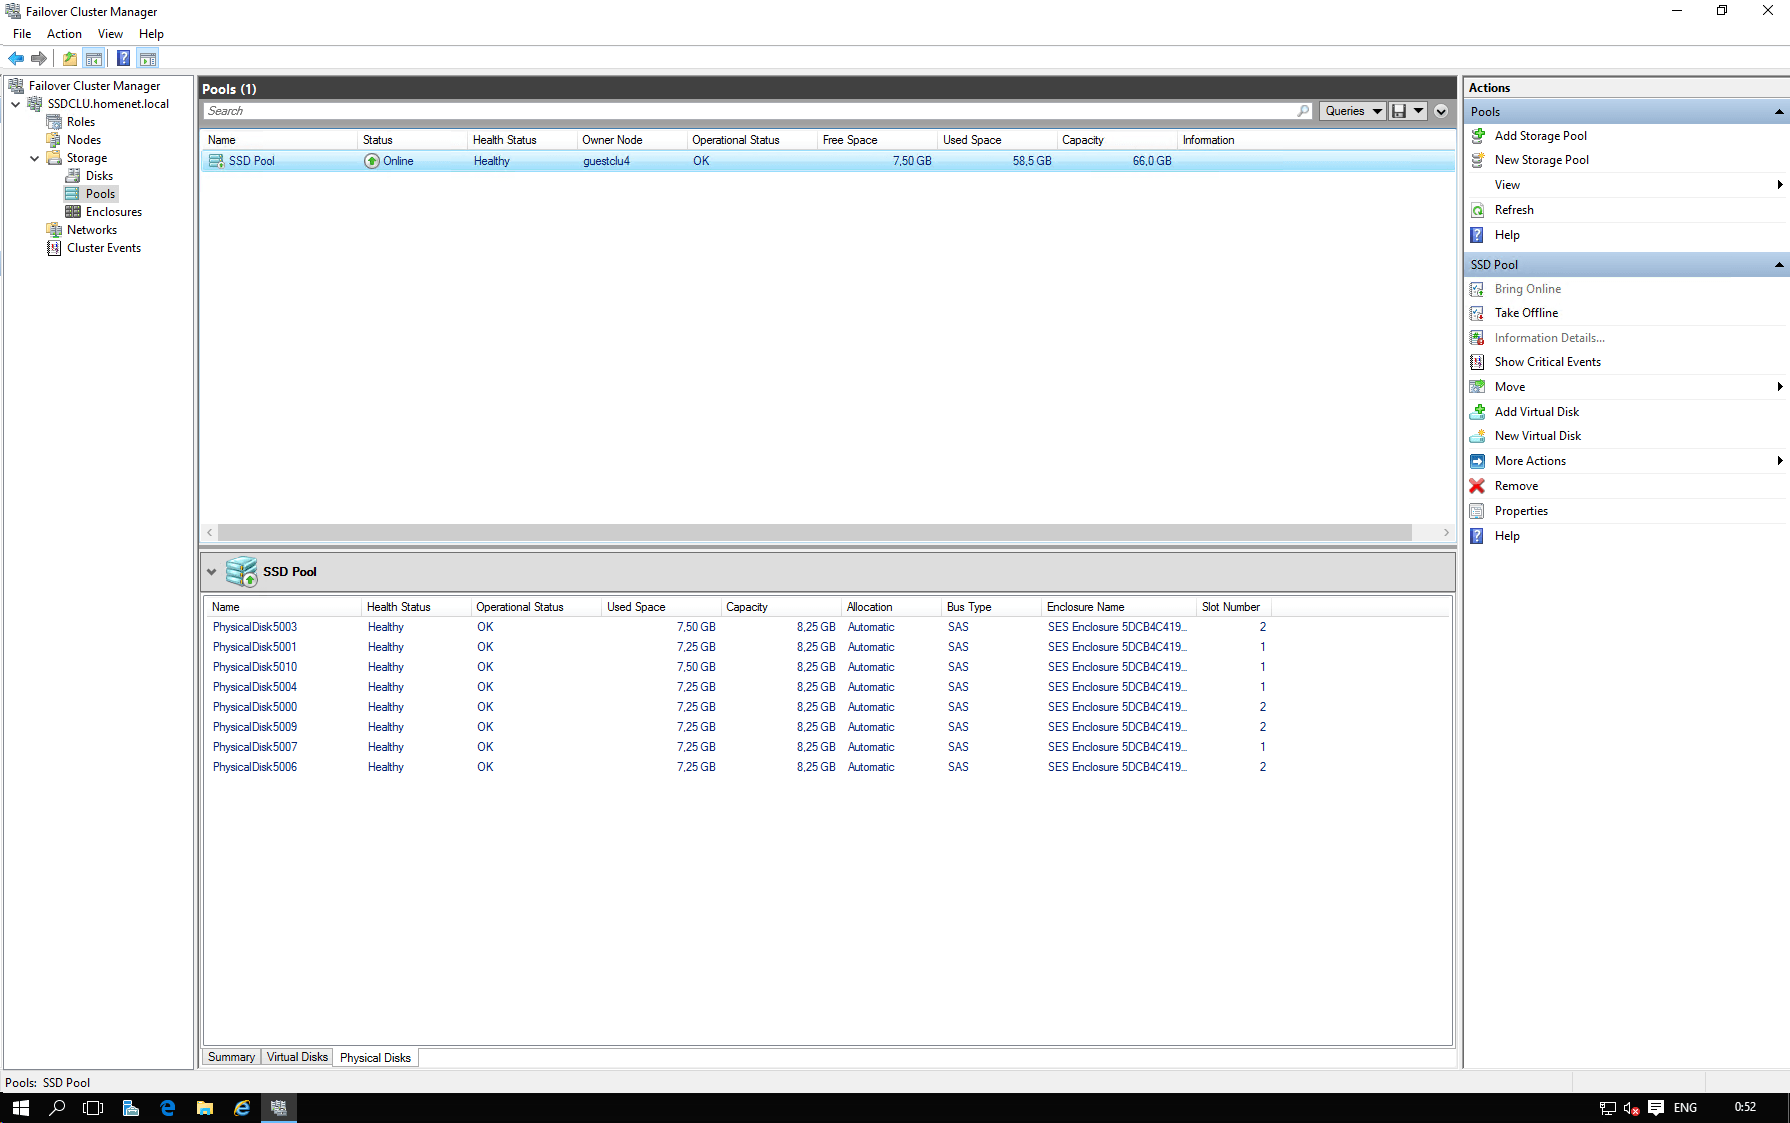This screenshot has width=1790, height=1123.
Task: Click the Networks icon in the tree
Action: pos(54,230)
